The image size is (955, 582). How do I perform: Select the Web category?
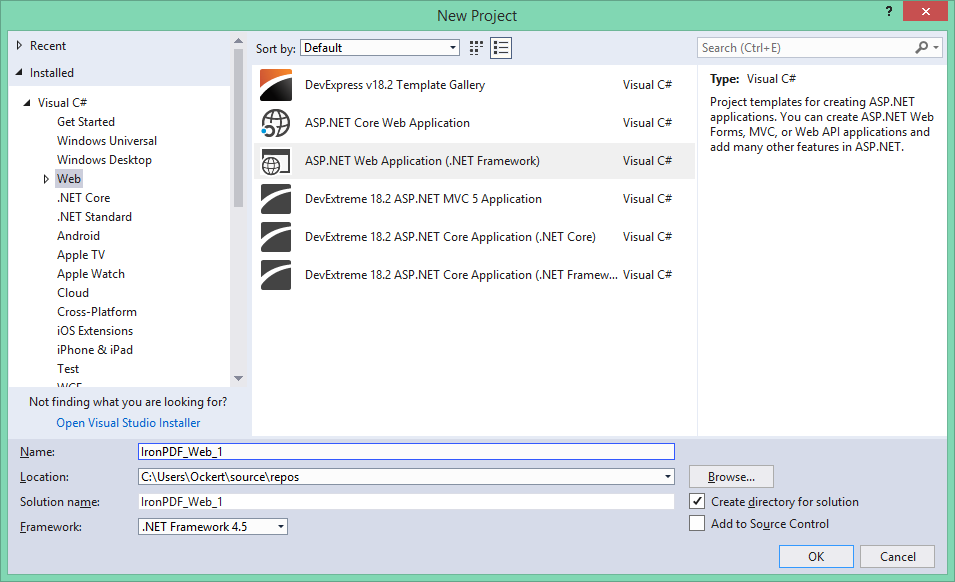[69, 178]
